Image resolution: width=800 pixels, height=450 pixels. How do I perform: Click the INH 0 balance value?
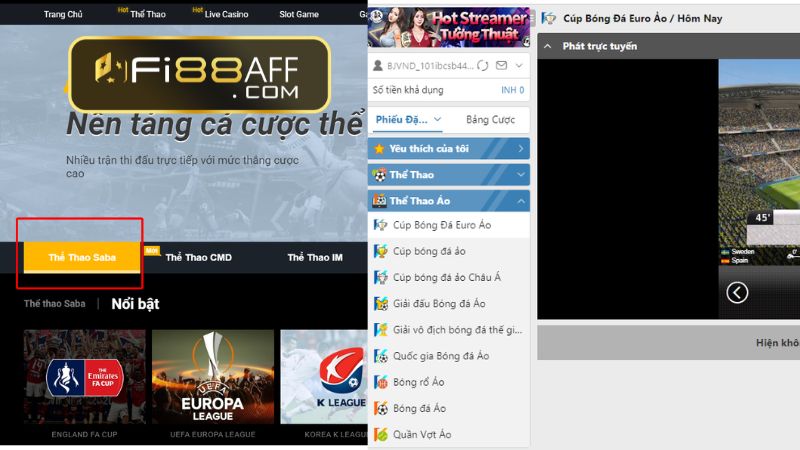pos(512,90)
